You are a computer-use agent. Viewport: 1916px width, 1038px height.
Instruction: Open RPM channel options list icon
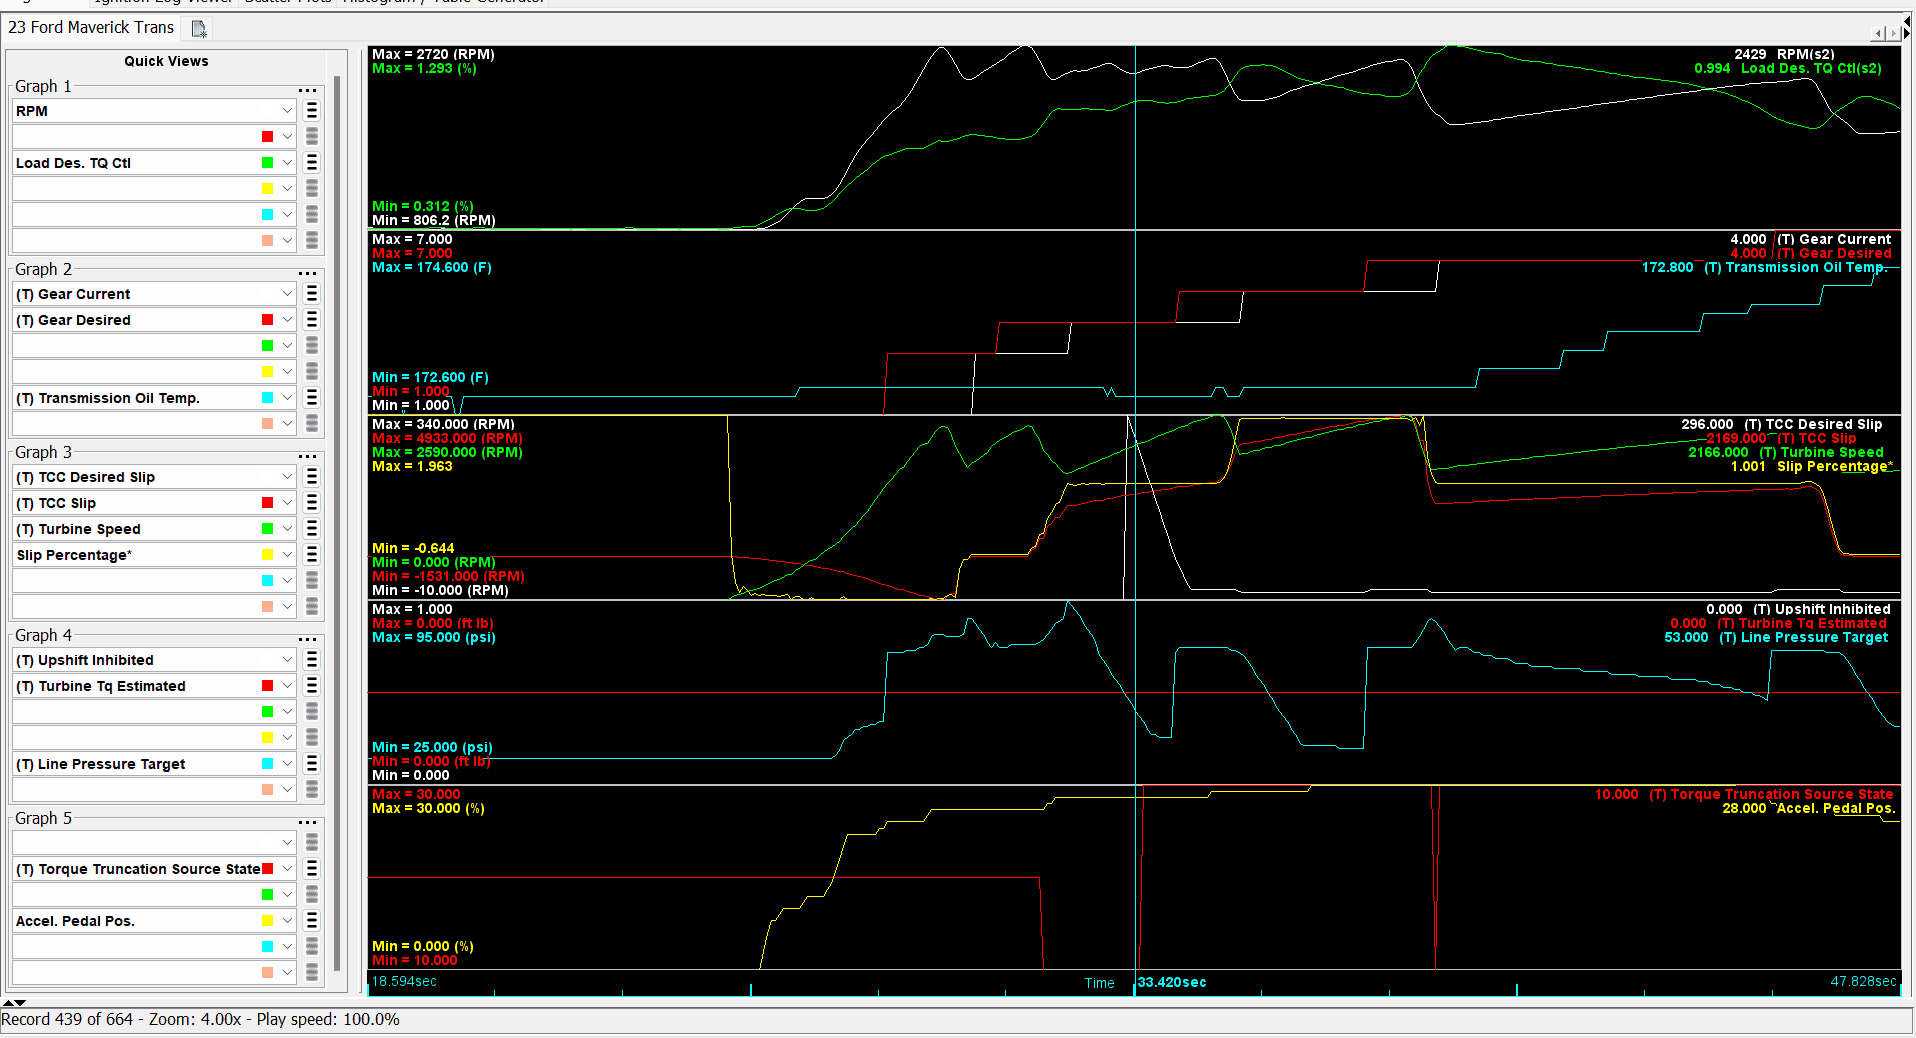click(x=312, y=111)
